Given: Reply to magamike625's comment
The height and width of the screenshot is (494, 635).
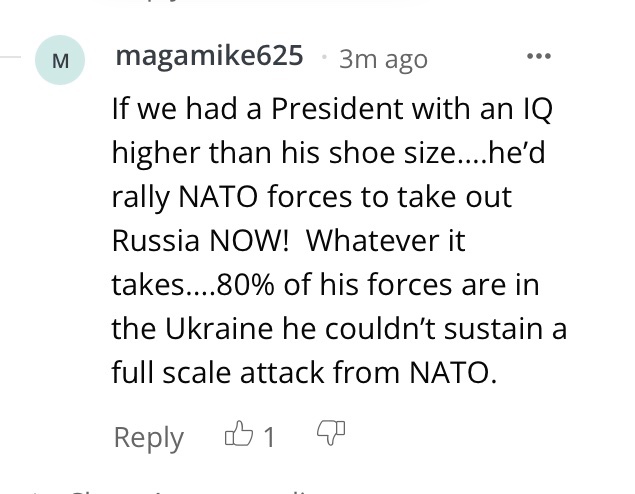Looking at the screenshot, I should pos(148,437).
